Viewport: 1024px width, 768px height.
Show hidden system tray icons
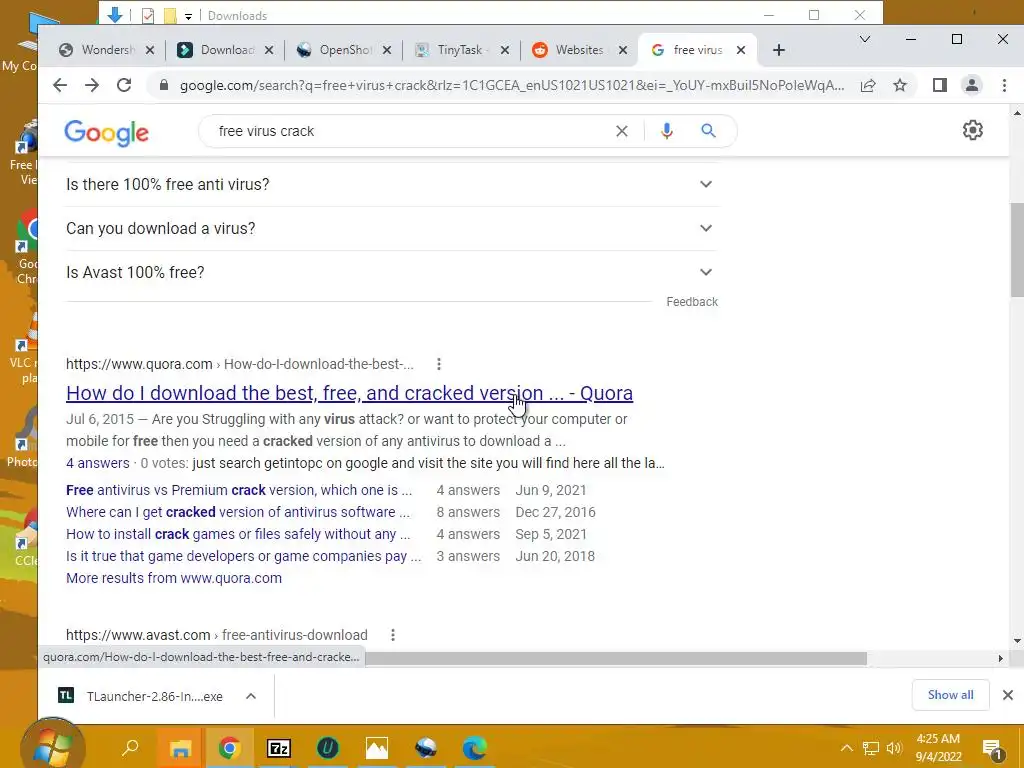pyautogui.click(x=846, y=748)
